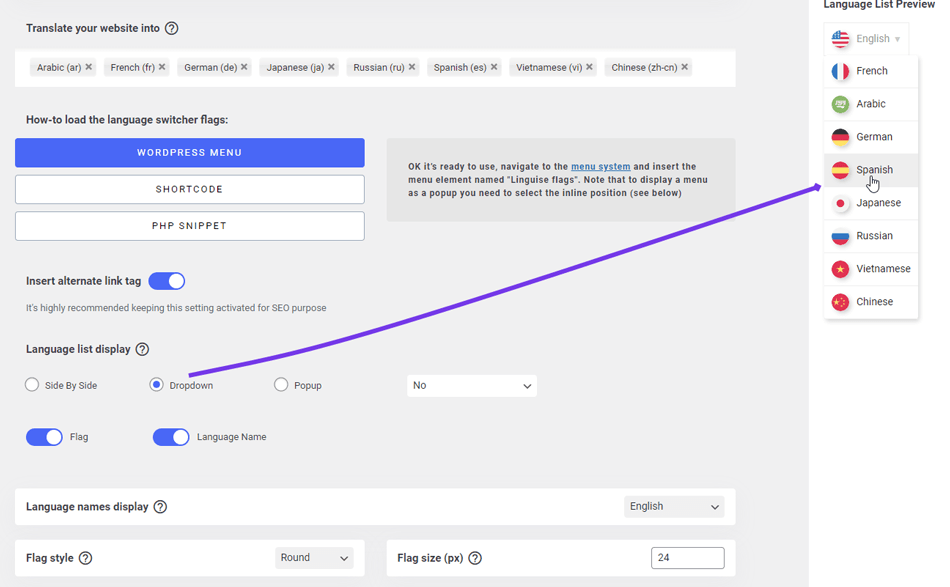Click the Japanese (ja) tag text
Screen dimensions: 950x587
point(295,67)
